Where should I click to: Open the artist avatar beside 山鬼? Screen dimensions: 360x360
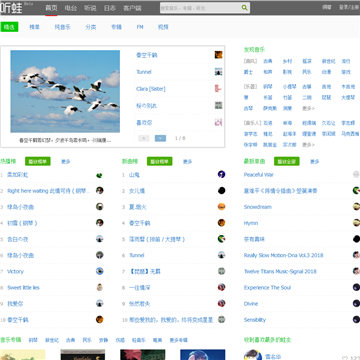point(221,174)
